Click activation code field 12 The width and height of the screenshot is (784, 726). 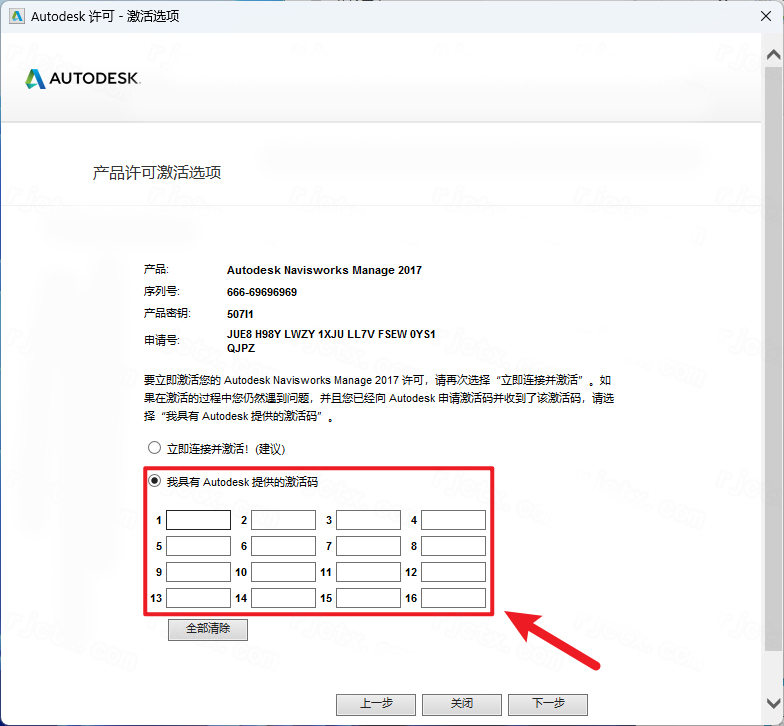(x=454, y=572)
